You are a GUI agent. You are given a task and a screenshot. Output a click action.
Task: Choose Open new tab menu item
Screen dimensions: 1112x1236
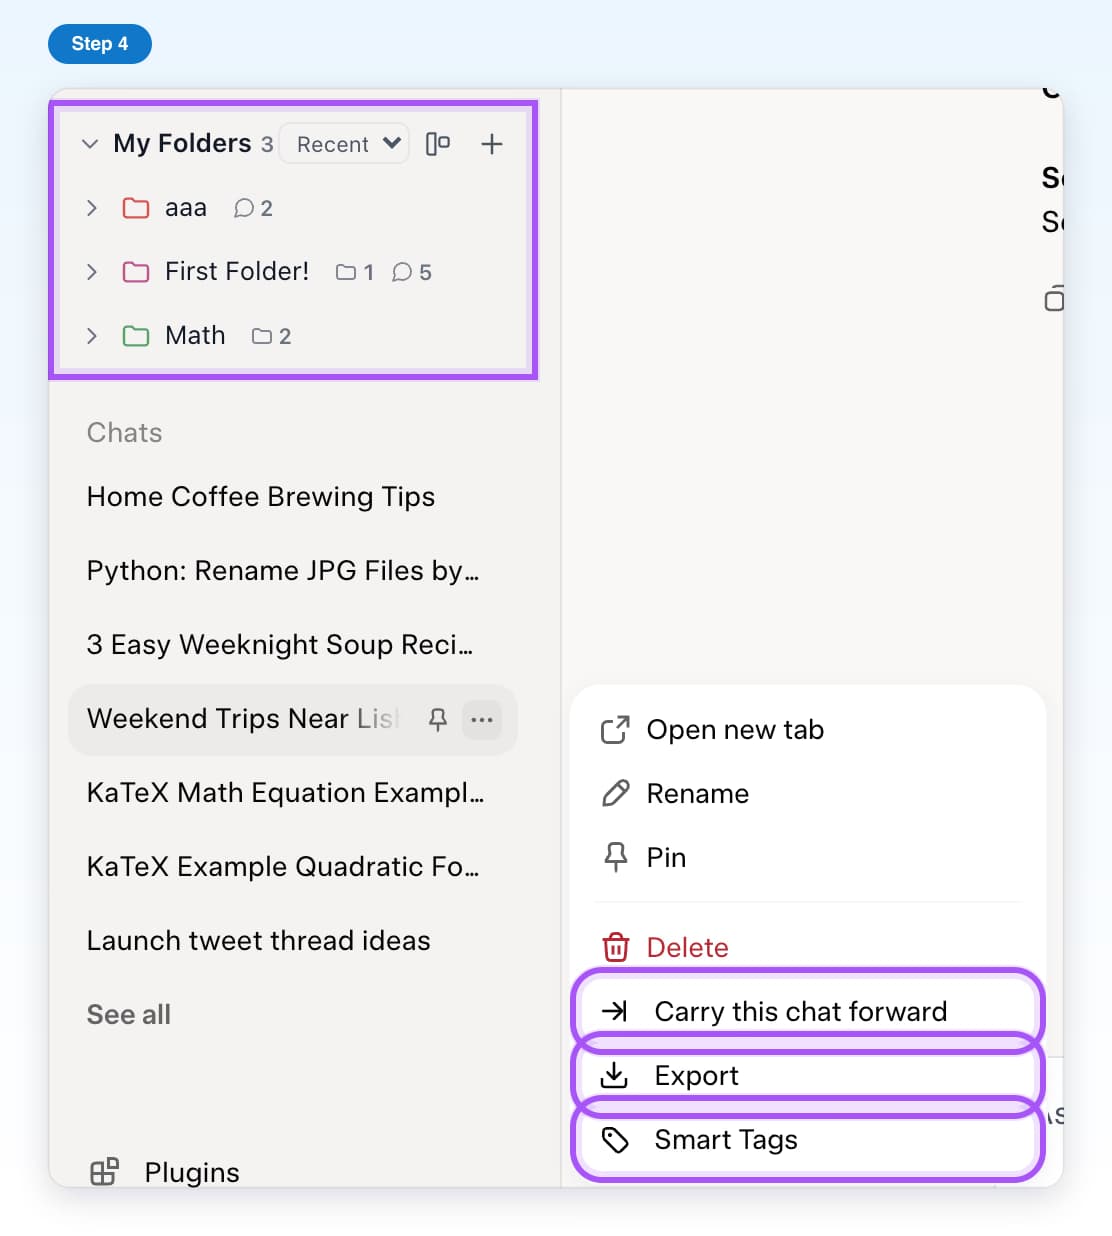pos(808,730)
